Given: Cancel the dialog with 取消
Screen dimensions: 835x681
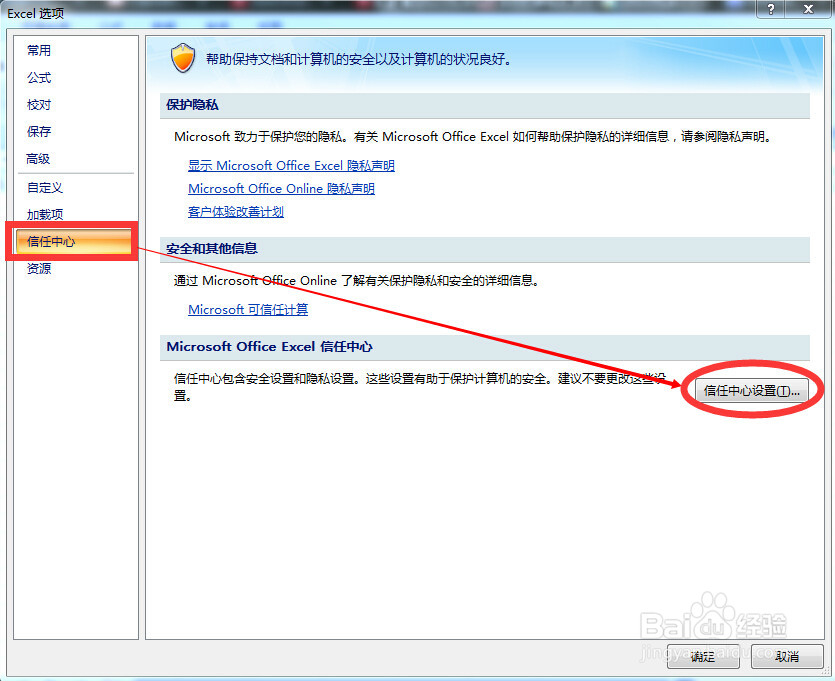Looking at the screenshot, I should [787, 657].
